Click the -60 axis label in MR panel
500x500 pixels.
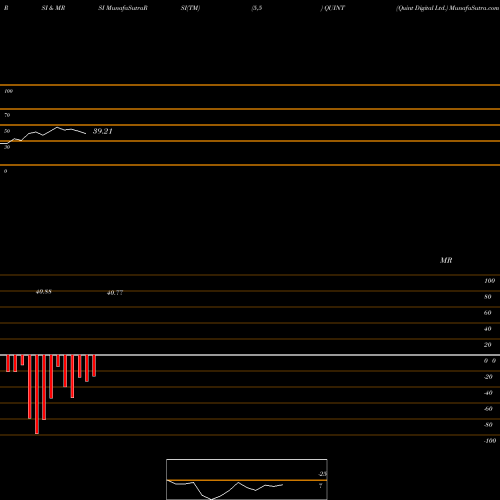tap(488, 409)
